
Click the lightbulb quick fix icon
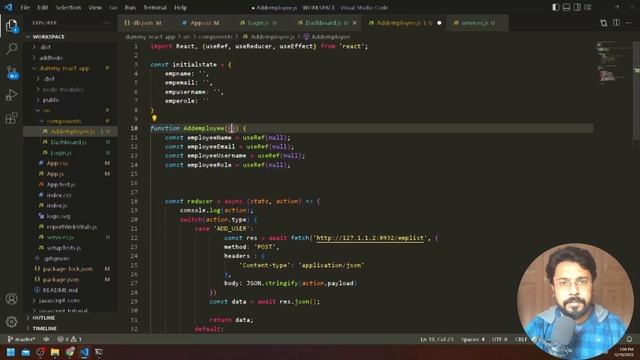point(154,118)
